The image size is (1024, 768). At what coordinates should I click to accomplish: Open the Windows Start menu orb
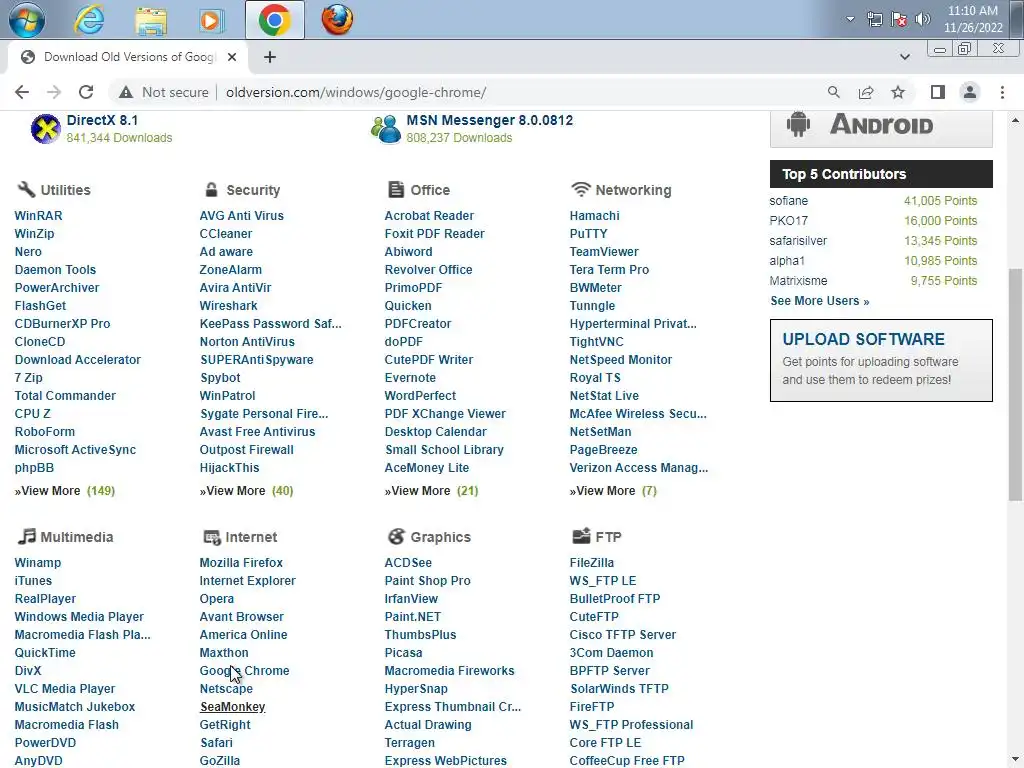click(27, 20)
